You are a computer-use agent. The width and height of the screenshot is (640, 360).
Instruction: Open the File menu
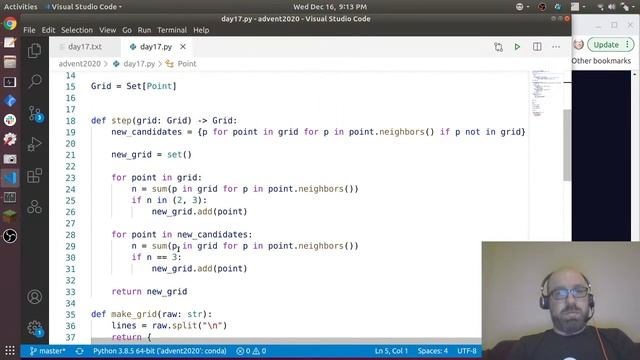(x=29, y=30)
